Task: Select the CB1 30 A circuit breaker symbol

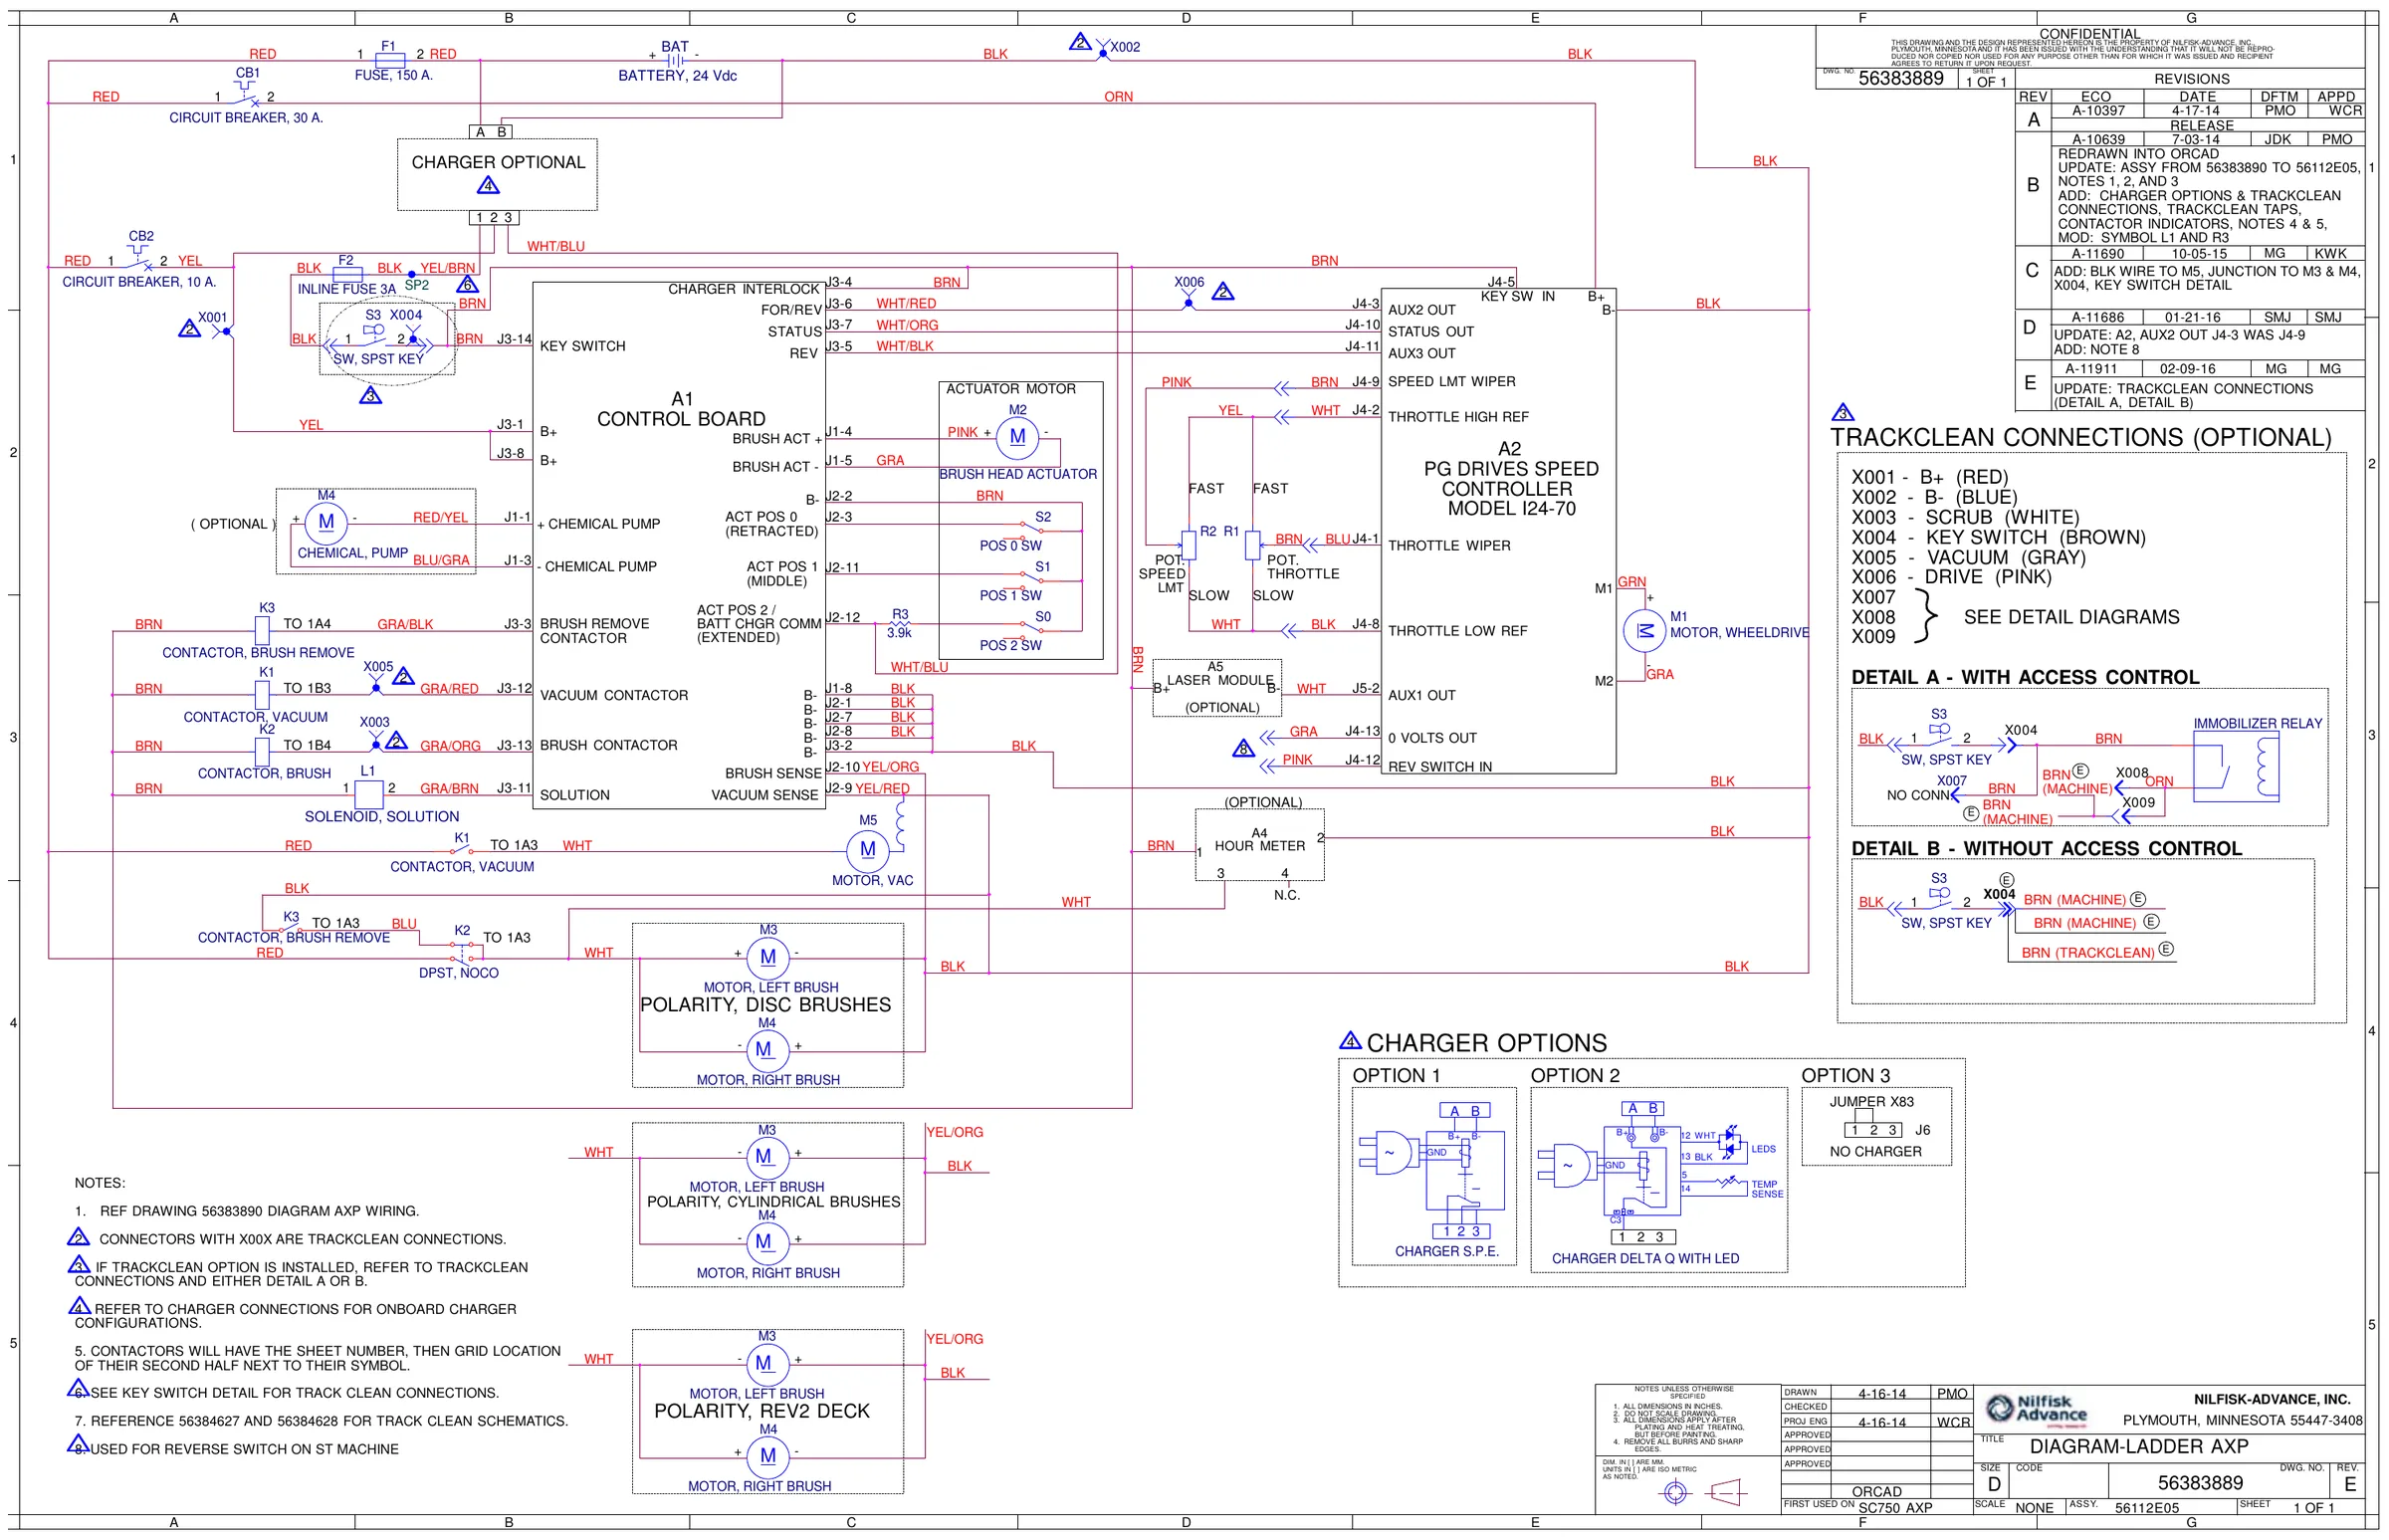Action: (x=246, y=96)
